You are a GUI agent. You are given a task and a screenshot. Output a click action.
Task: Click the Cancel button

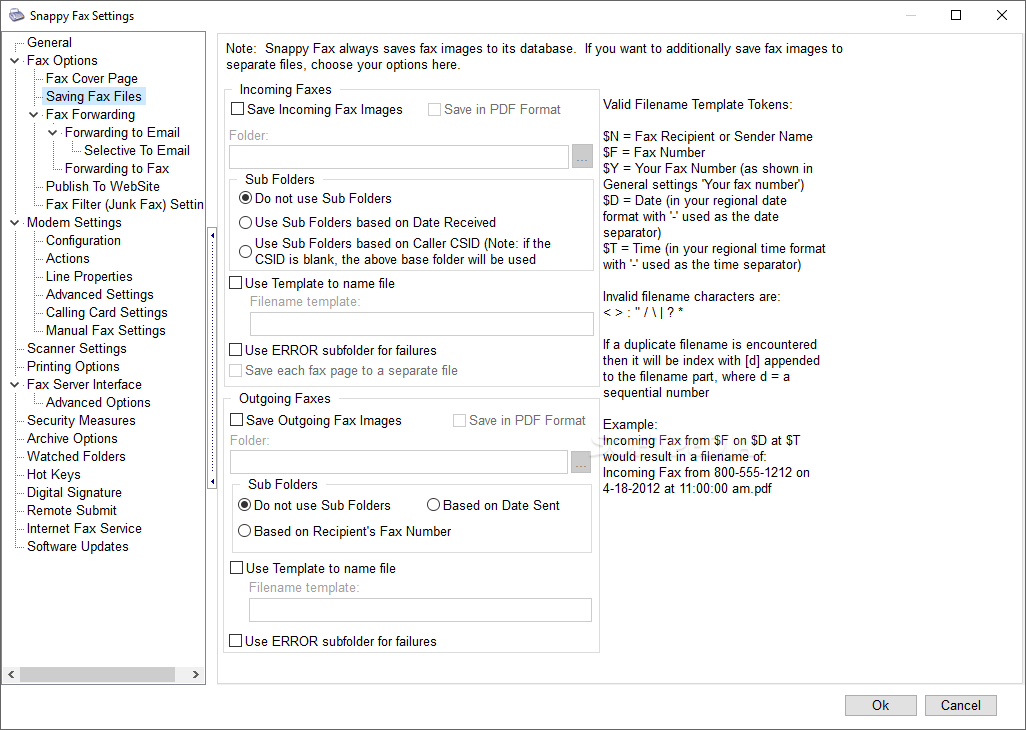961,705
